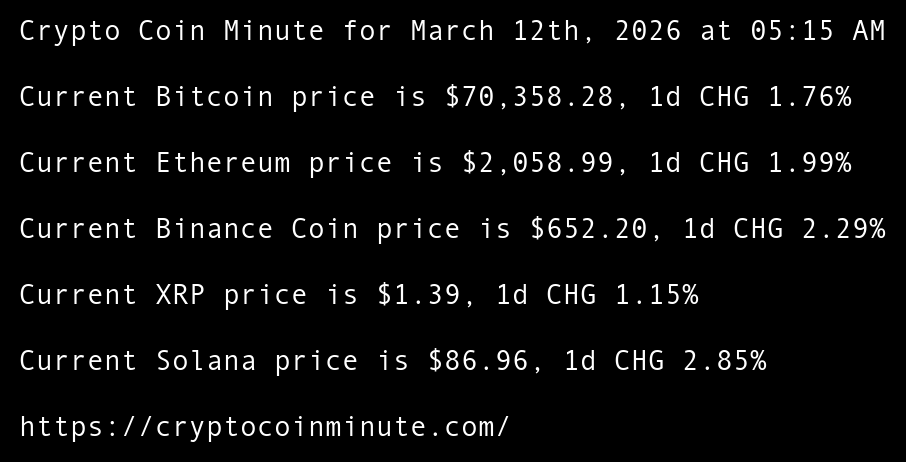
Task: Select the Binance Coin price $652.20
Action: pos(588,229)
